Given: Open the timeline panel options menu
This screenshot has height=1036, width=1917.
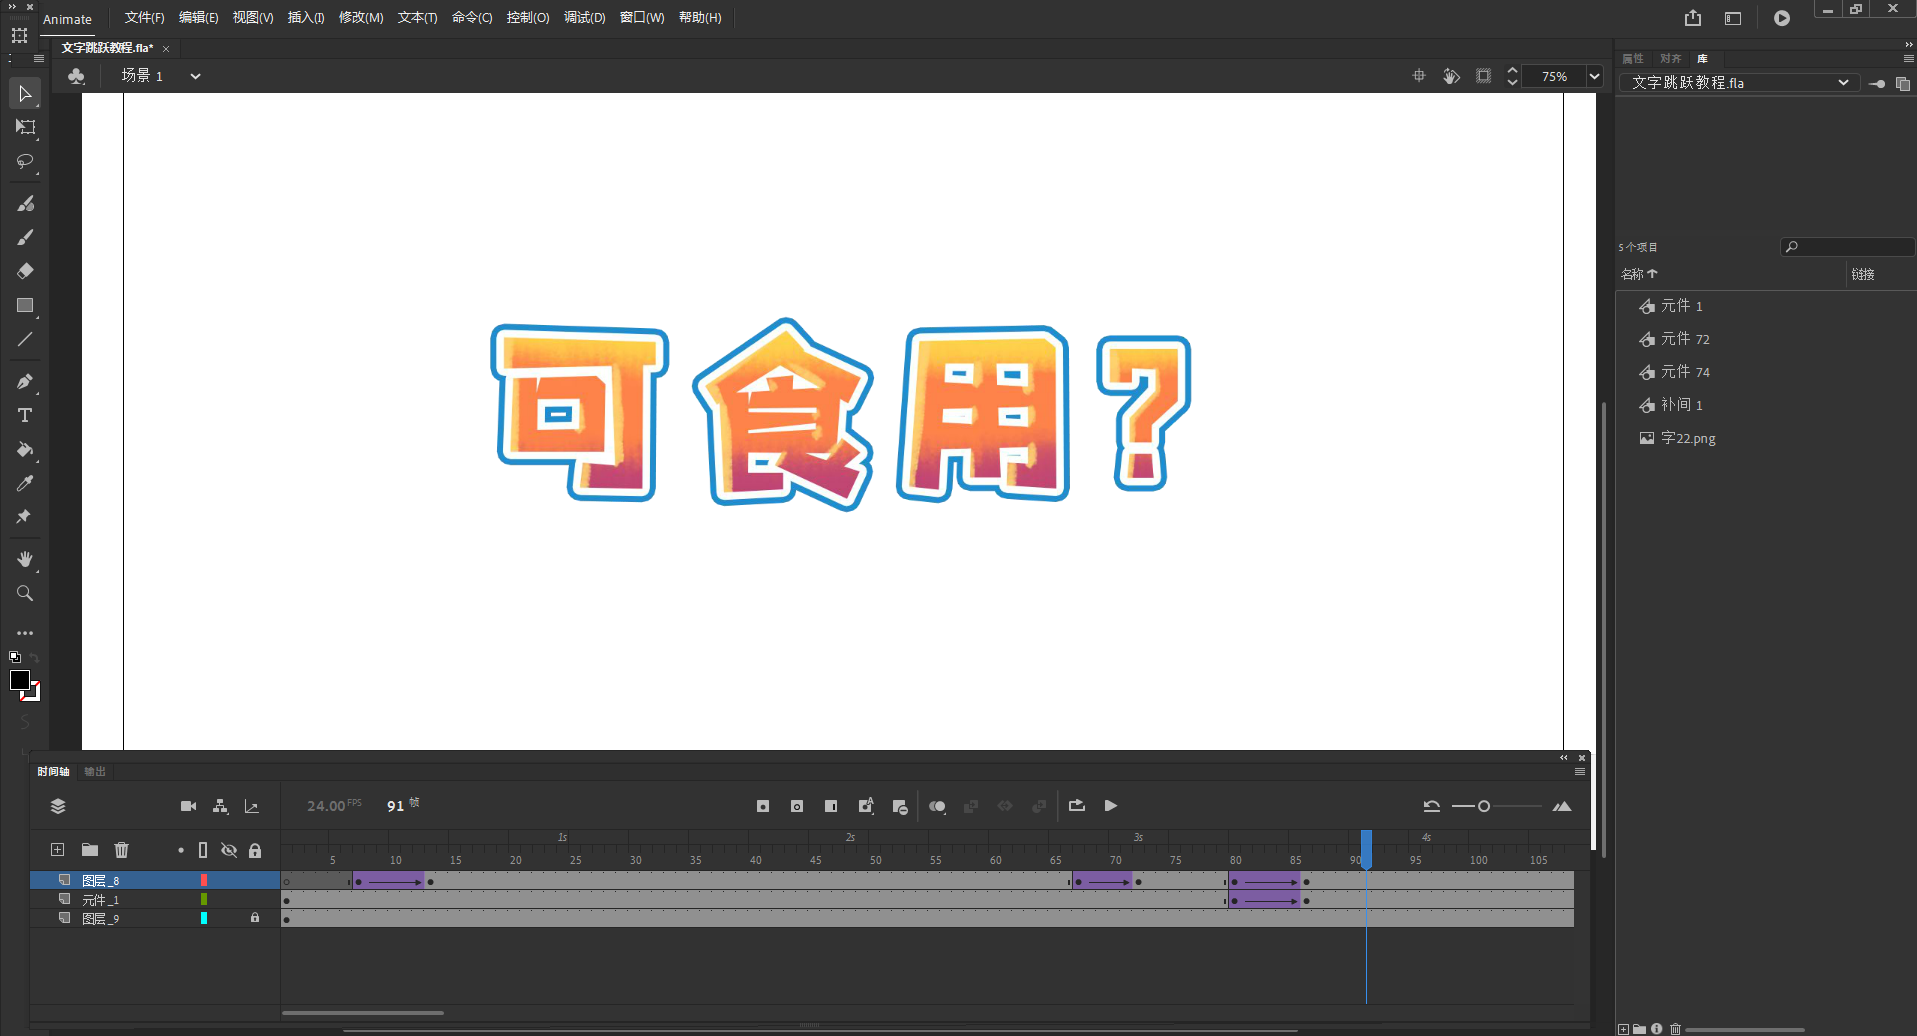Looking at the screenshot, I should pos(1580,772).
